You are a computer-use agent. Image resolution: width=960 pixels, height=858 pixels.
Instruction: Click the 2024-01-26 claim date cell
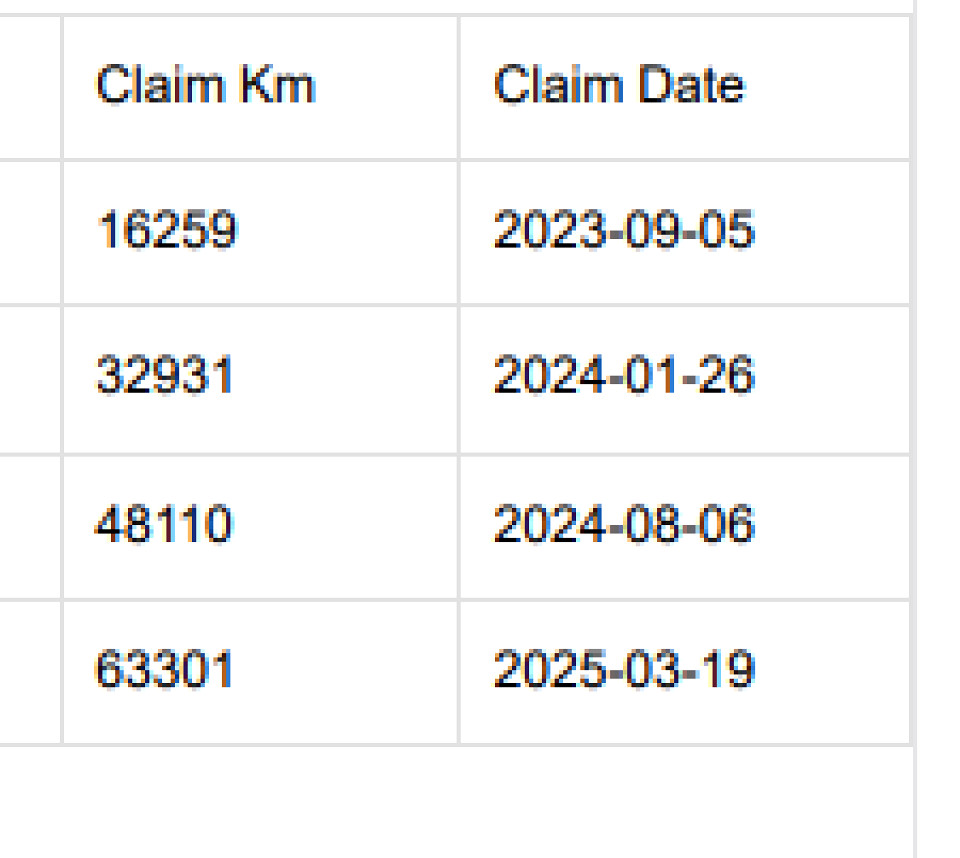tap(623, 377)
